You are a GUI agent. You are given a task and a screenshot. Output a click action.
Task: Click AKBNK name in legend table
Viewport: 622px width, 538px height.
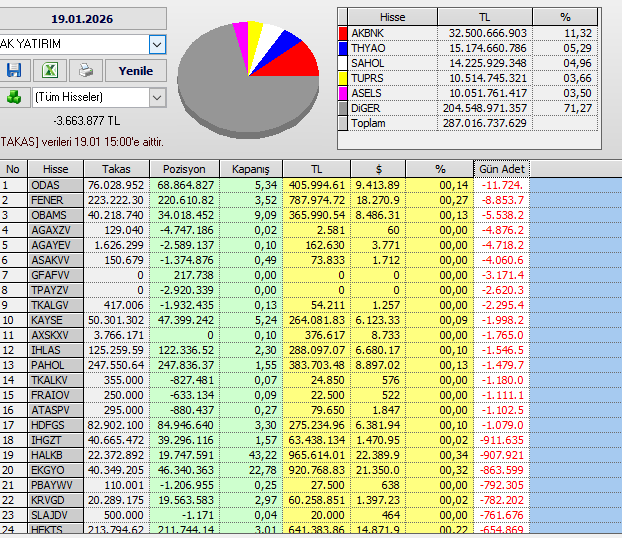(x=367, y=33)
